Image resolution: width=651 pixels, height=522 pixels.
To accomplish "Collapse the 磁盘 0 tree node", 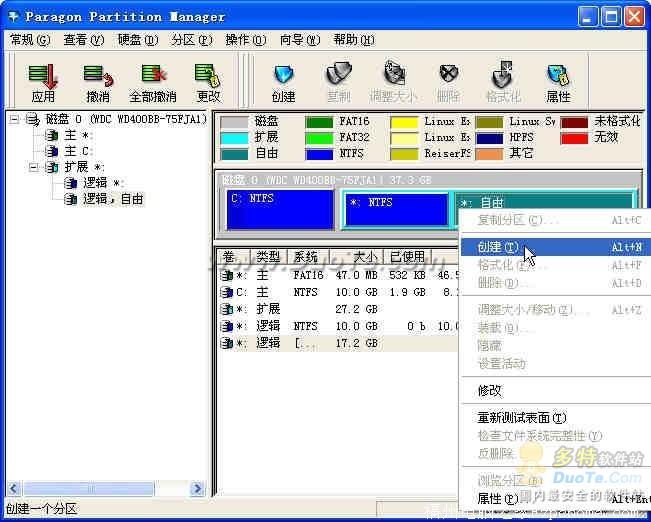I will coord(15,120).
